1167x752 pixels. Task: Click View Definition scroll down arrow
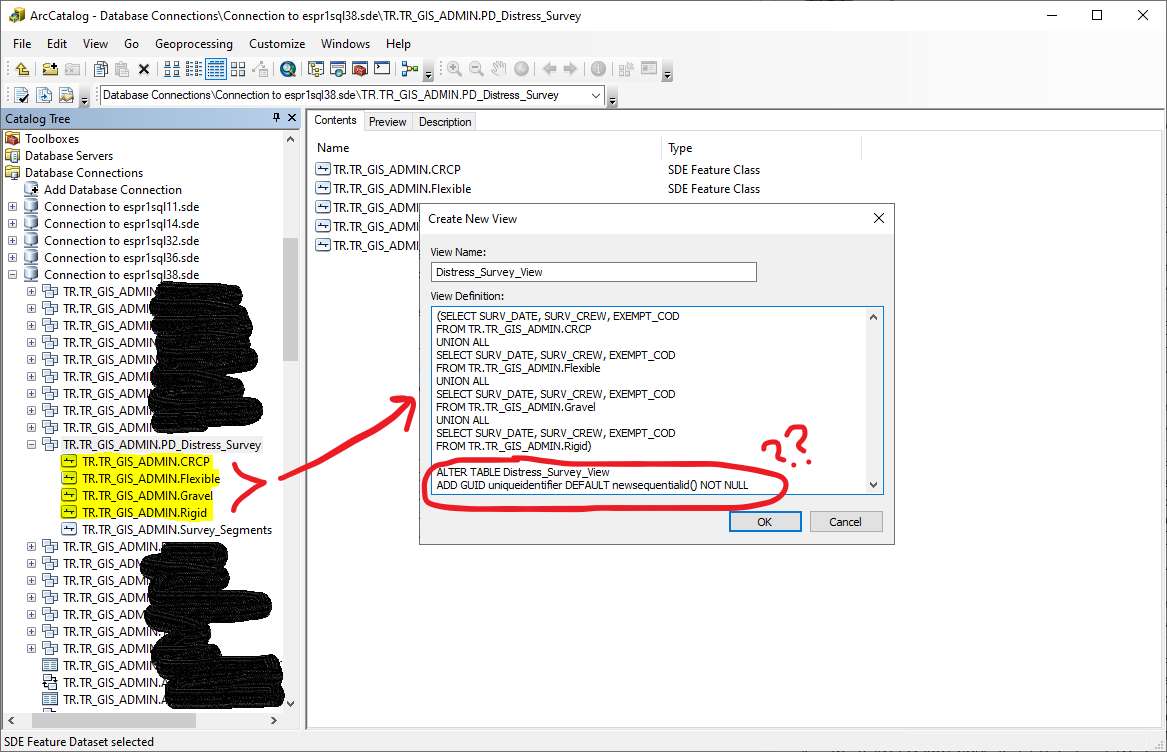[x=874, y=485]
